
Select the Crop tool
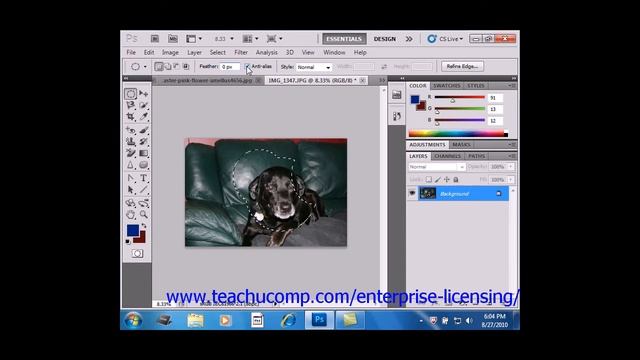point(131,117)
